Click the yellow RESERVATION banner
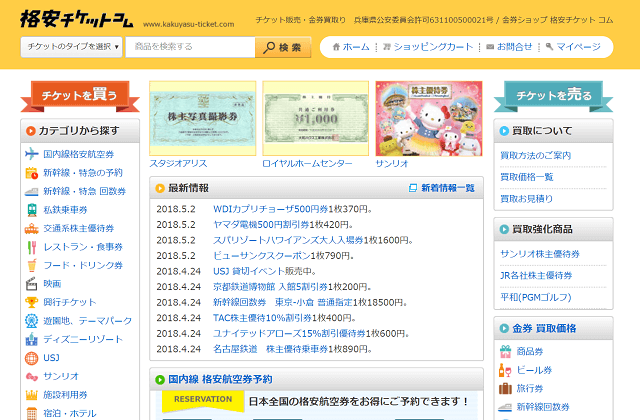Image resolution: width=640 pixels, height=420 pixels. (x=203, y=400)
